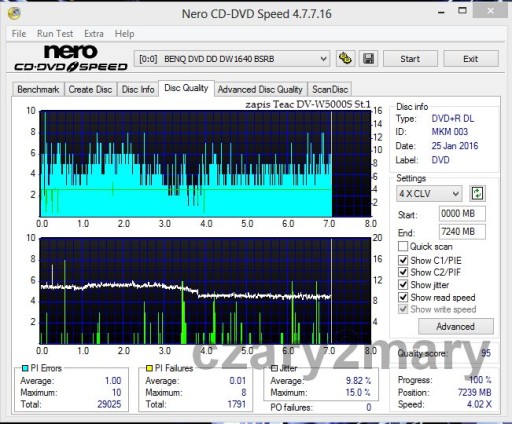Maximize the Nero CD-DVD Speed window
512x424 pixels.
pyautogui.click(x=462, y=11)
